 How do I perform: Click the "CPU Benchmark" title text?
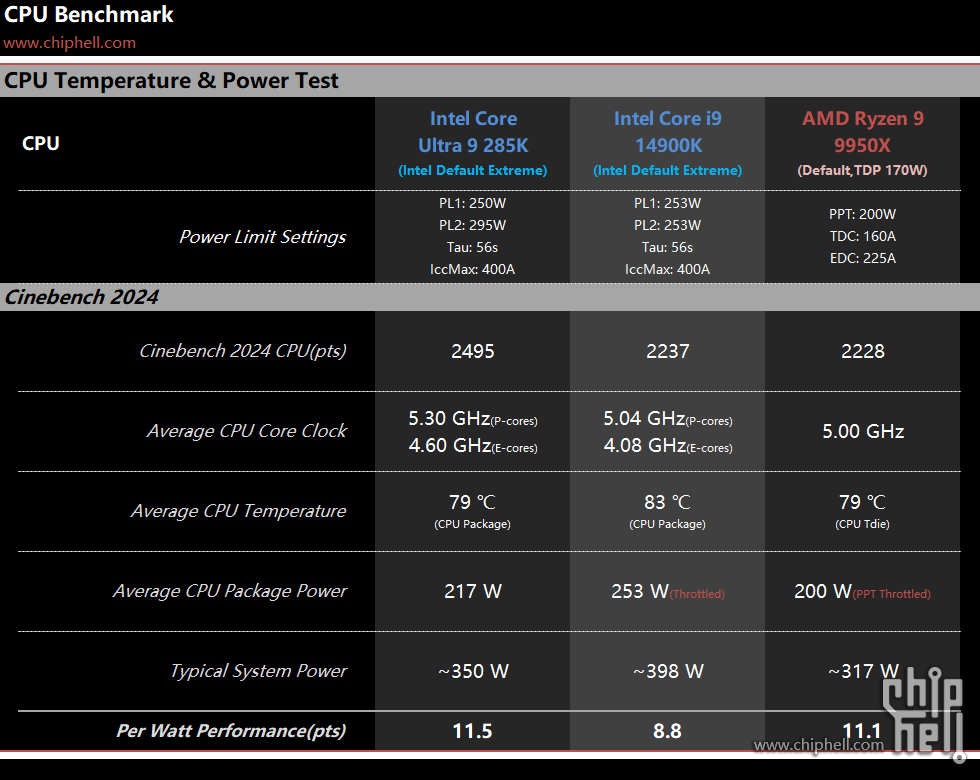89,14
